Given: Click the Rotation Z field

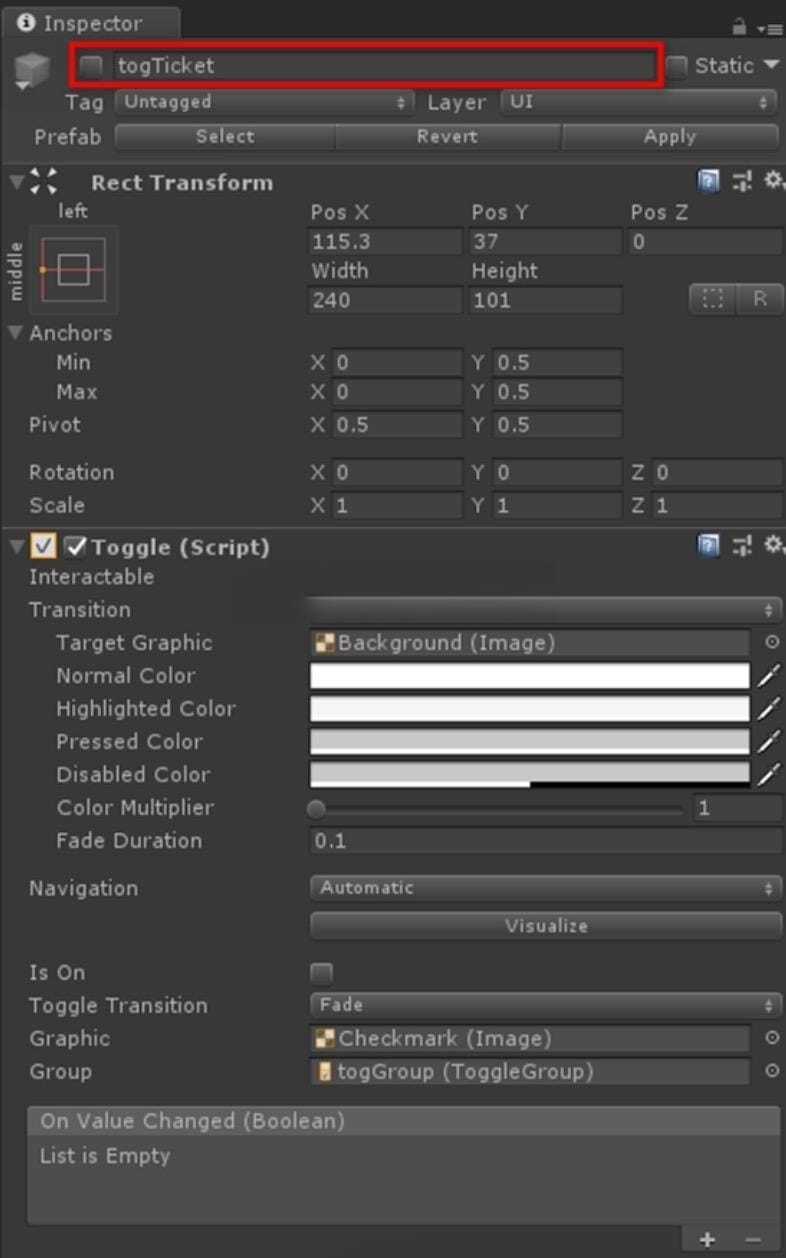Looking at the screenshot, I should tap(718, 473).
